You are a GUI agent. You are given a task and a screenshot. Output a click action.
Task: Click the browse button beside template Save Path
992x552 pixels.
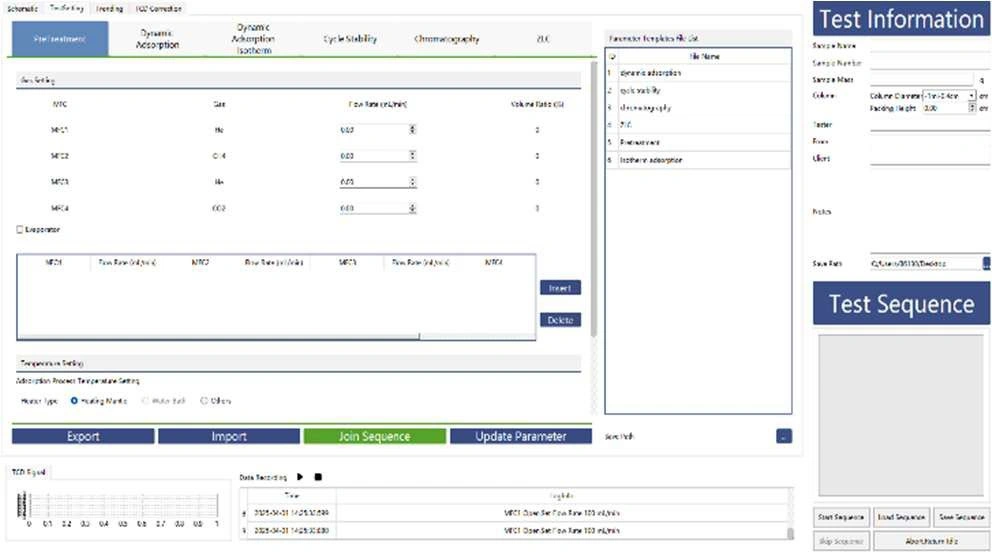(783, 436)
